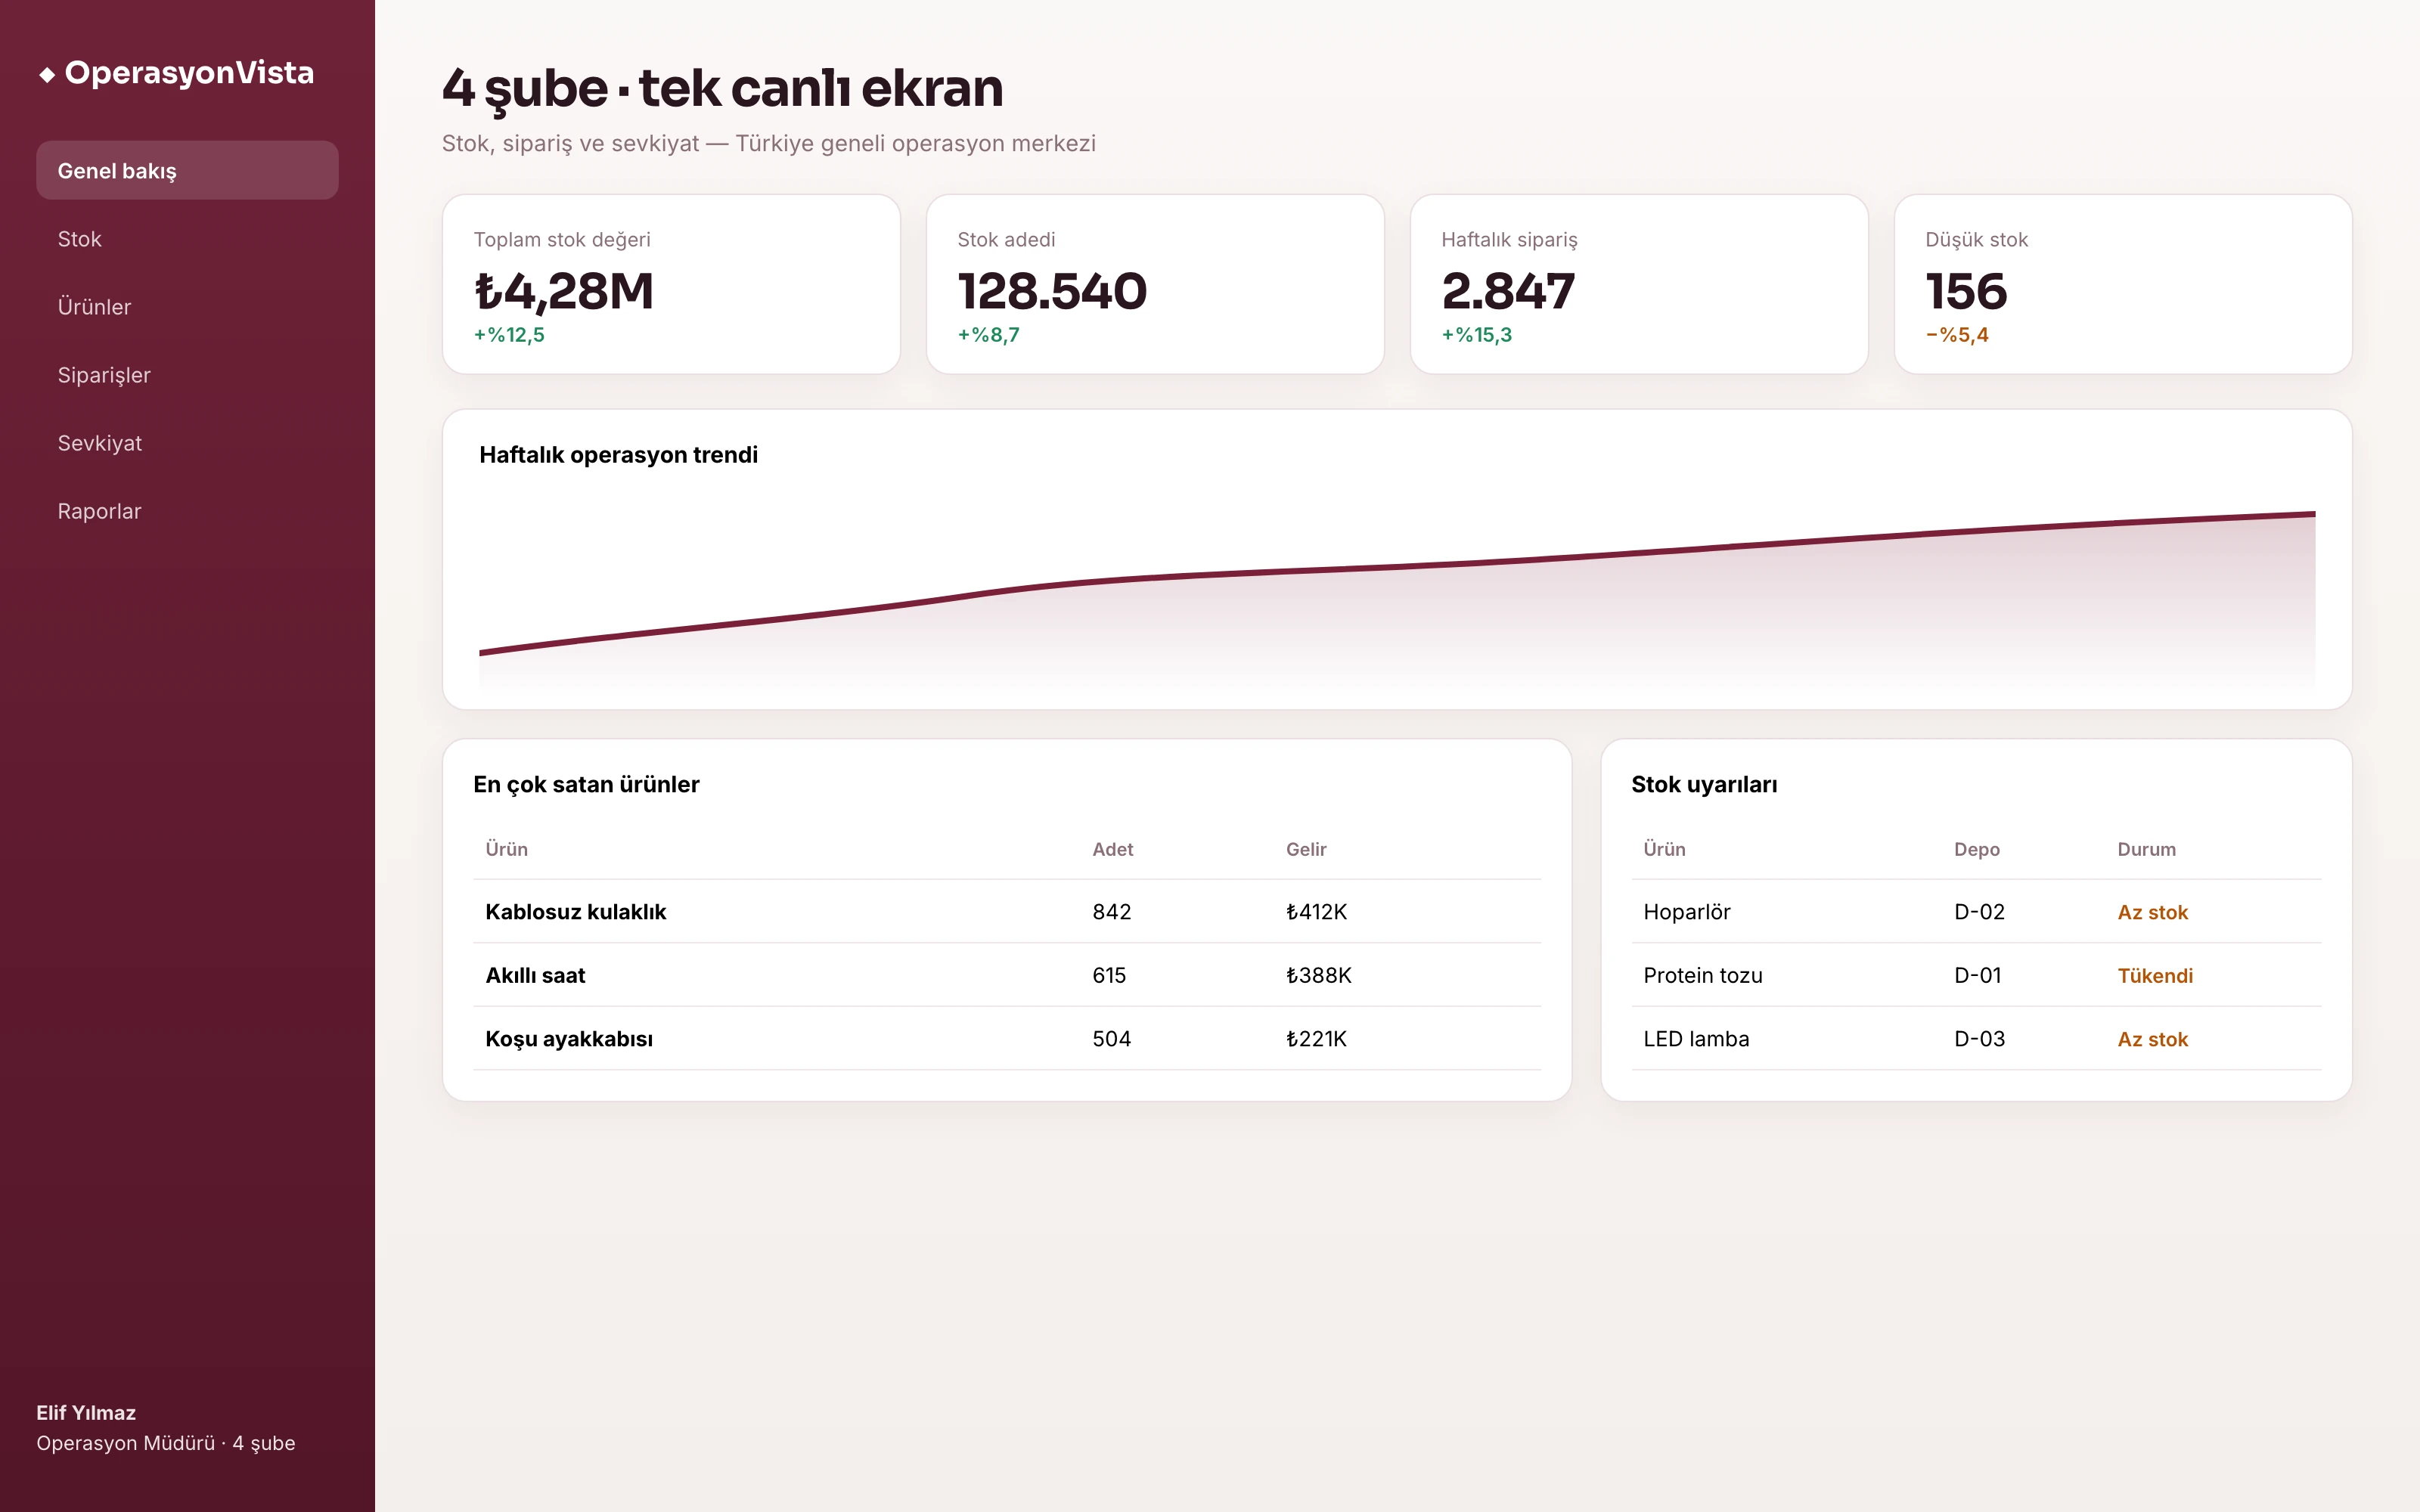
Task: Click the +%12,5 change indicator
Action: click(x=509, y=335)
